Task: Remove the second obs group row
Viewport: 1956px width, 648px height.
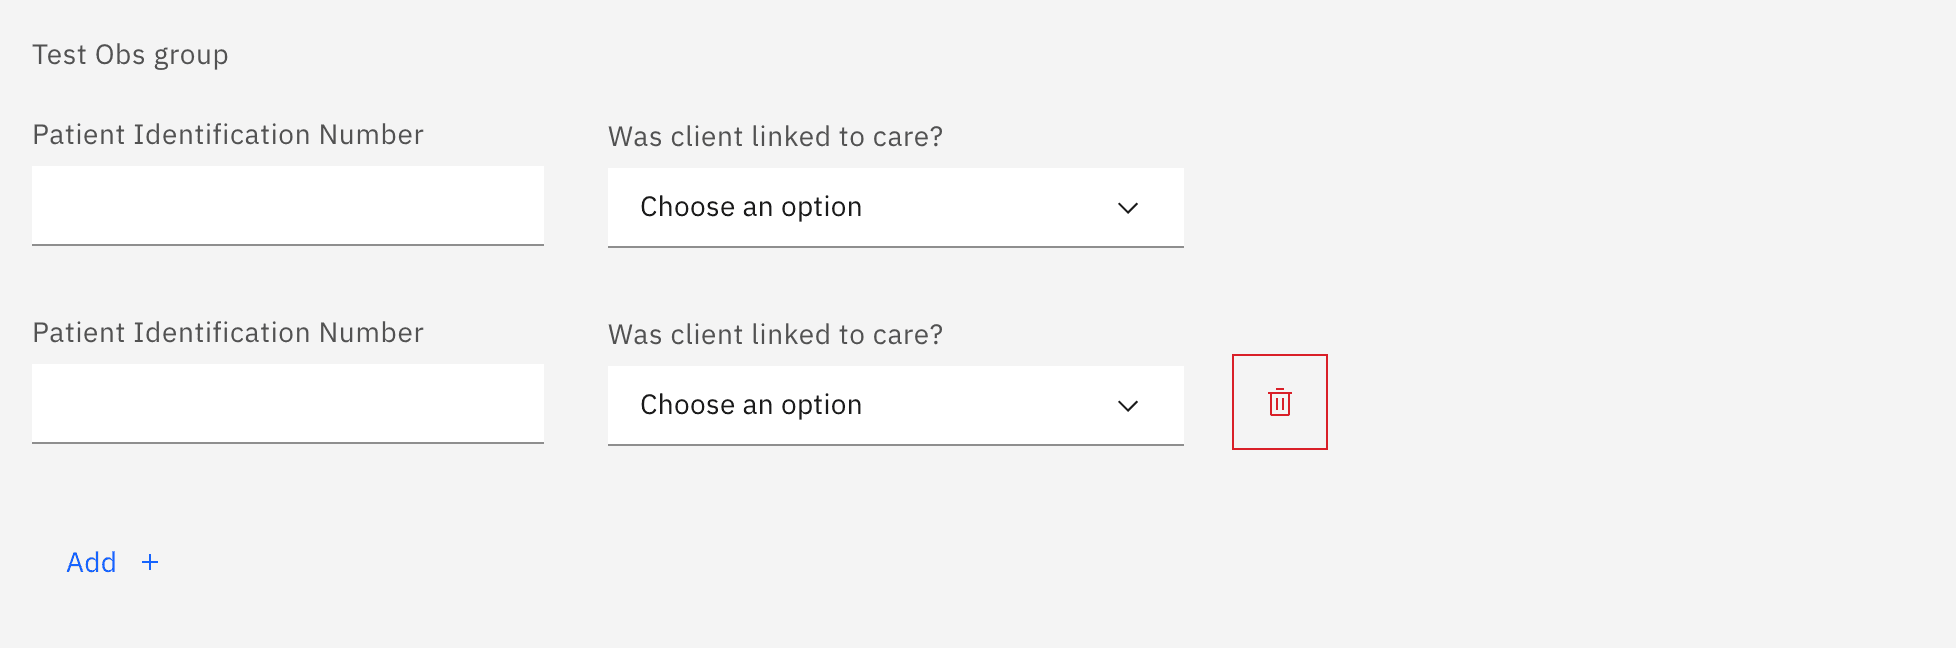Action: (1280, 402)
